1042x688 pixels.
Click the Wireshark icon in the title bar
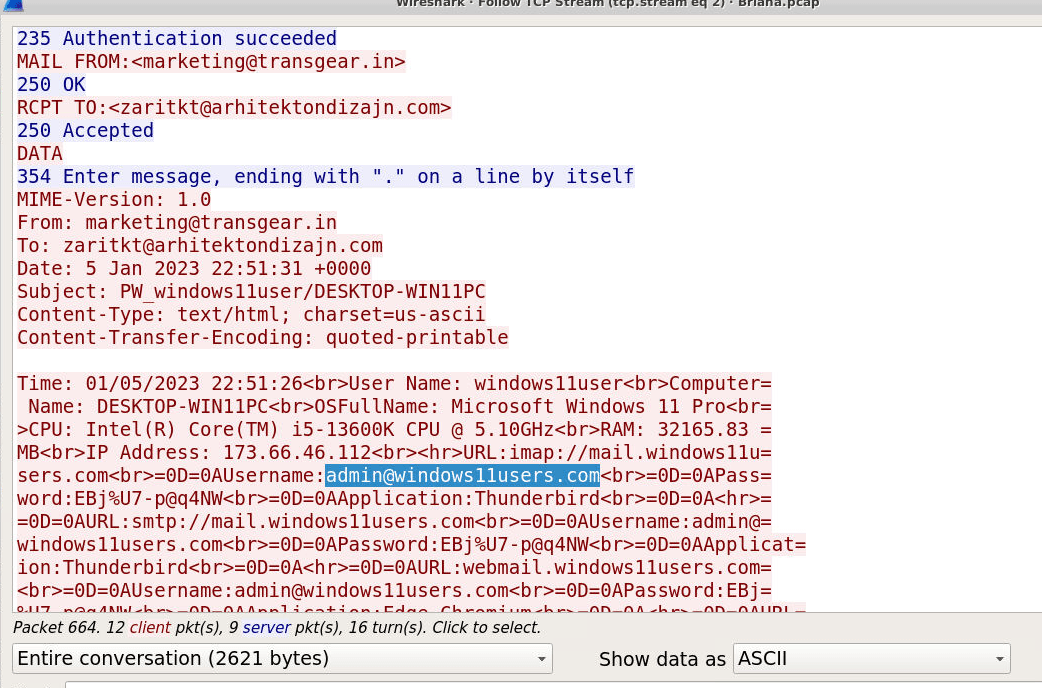(13, 5)
